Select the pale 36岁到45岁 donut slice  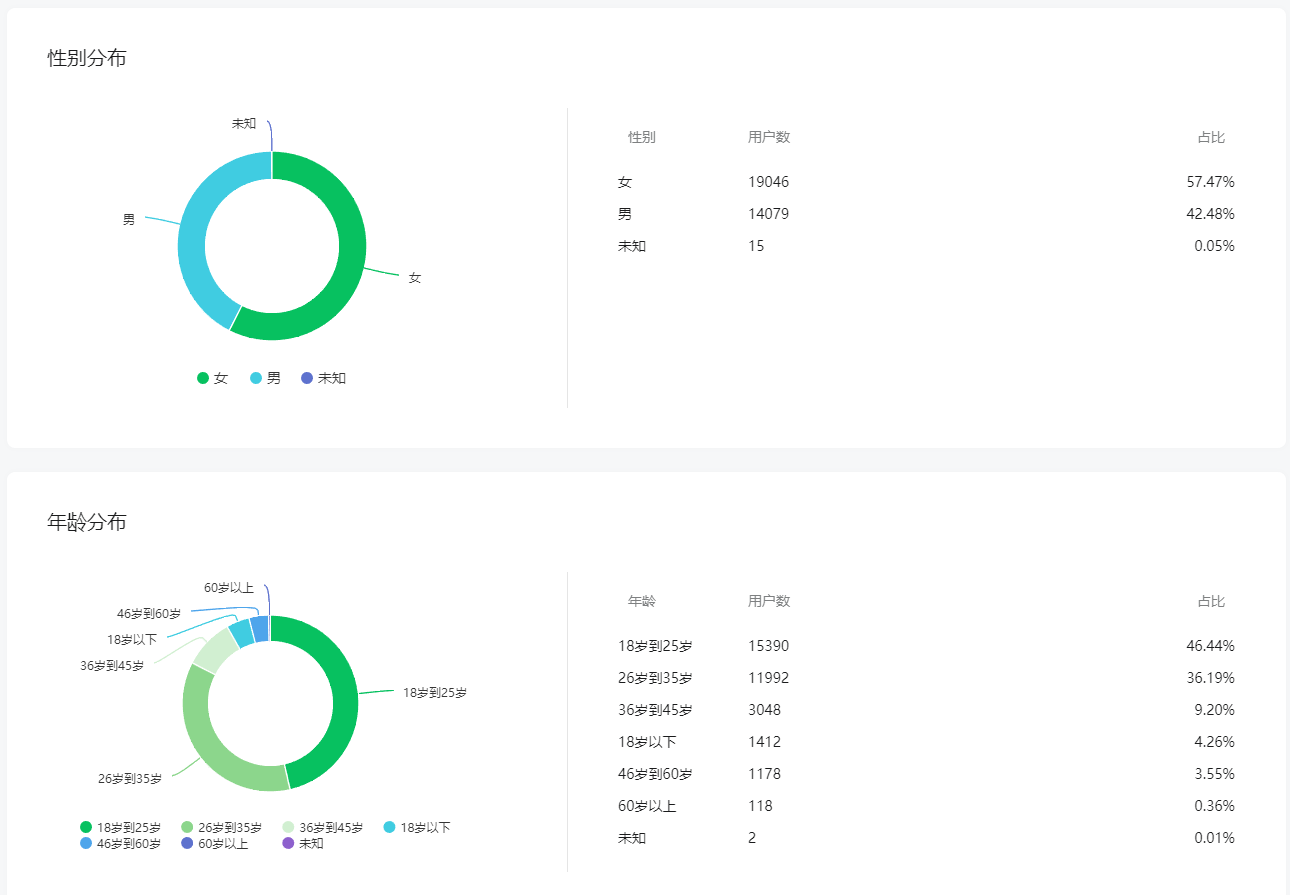pos(214,649)
